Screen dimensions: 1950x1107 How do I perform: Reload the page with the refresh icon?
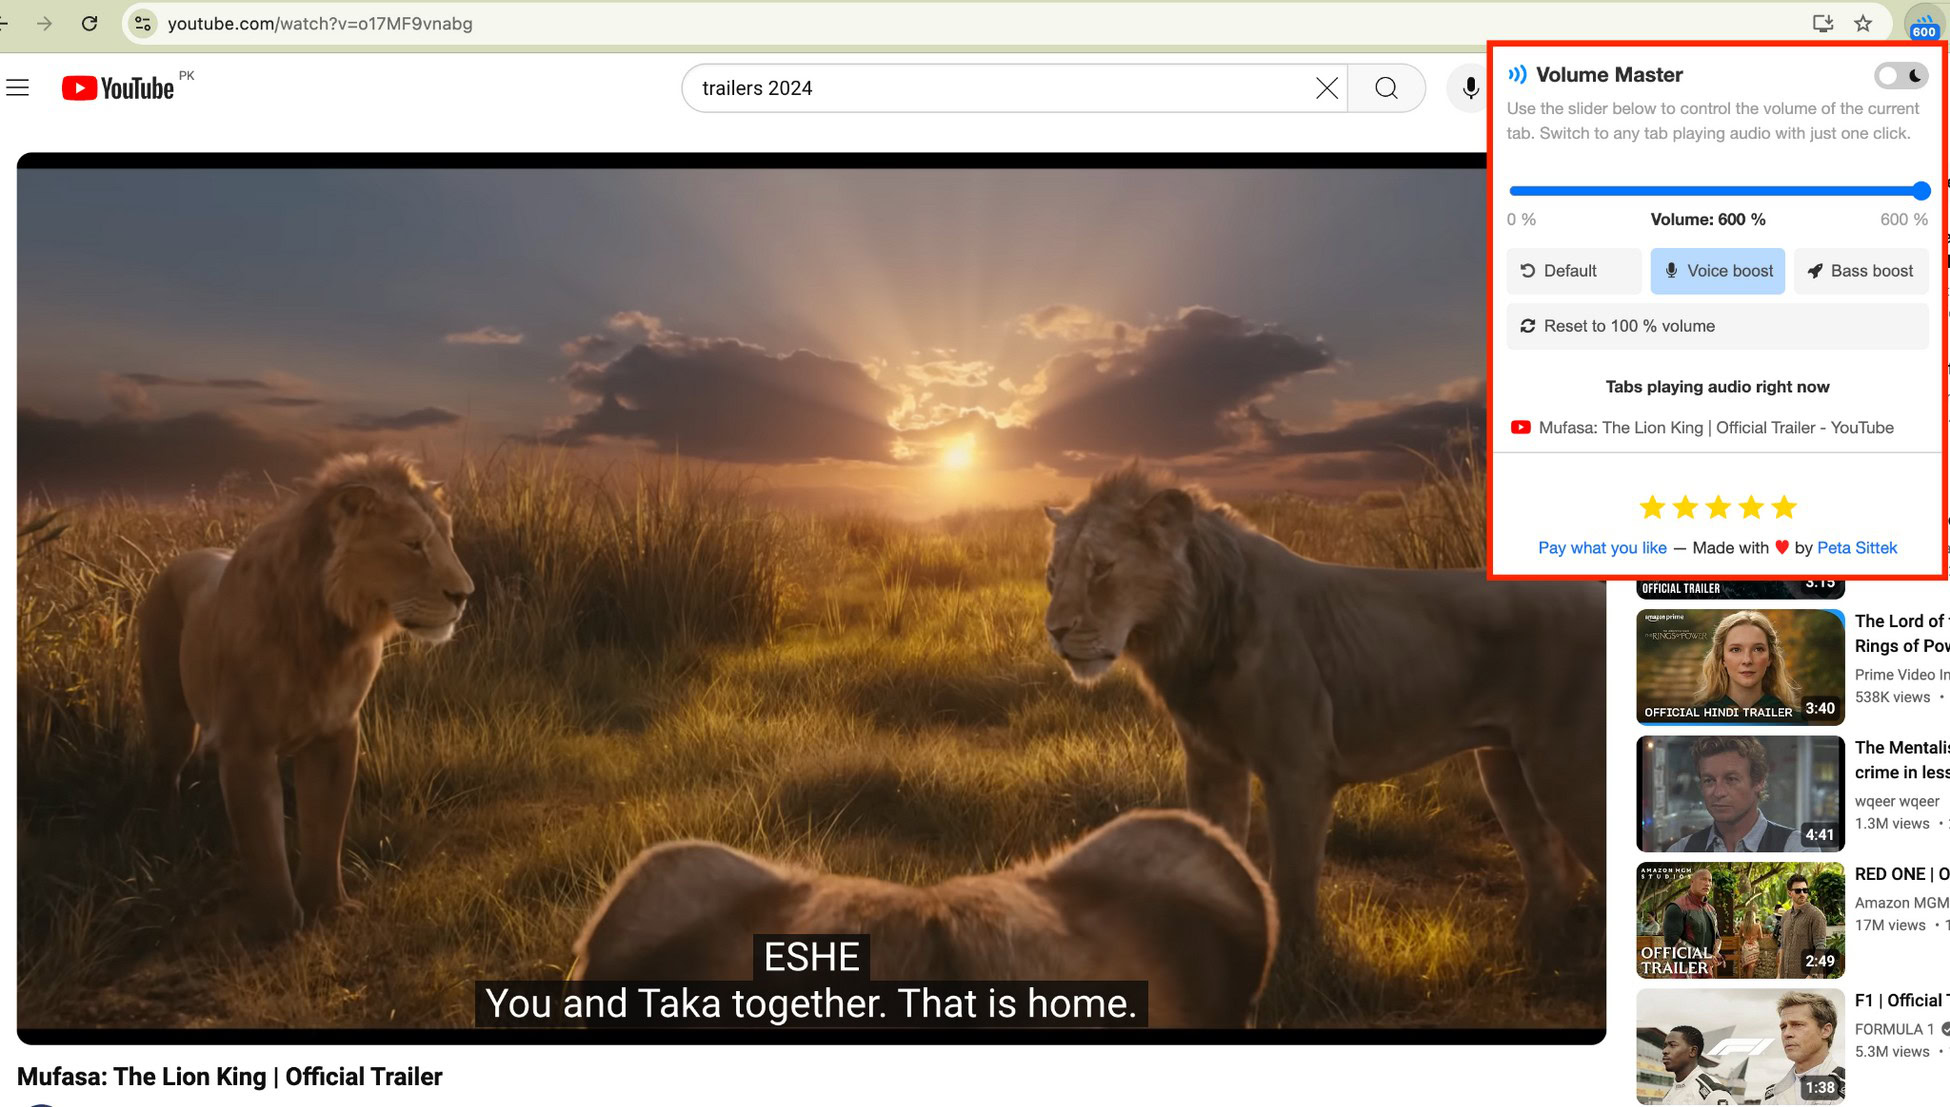89,23
